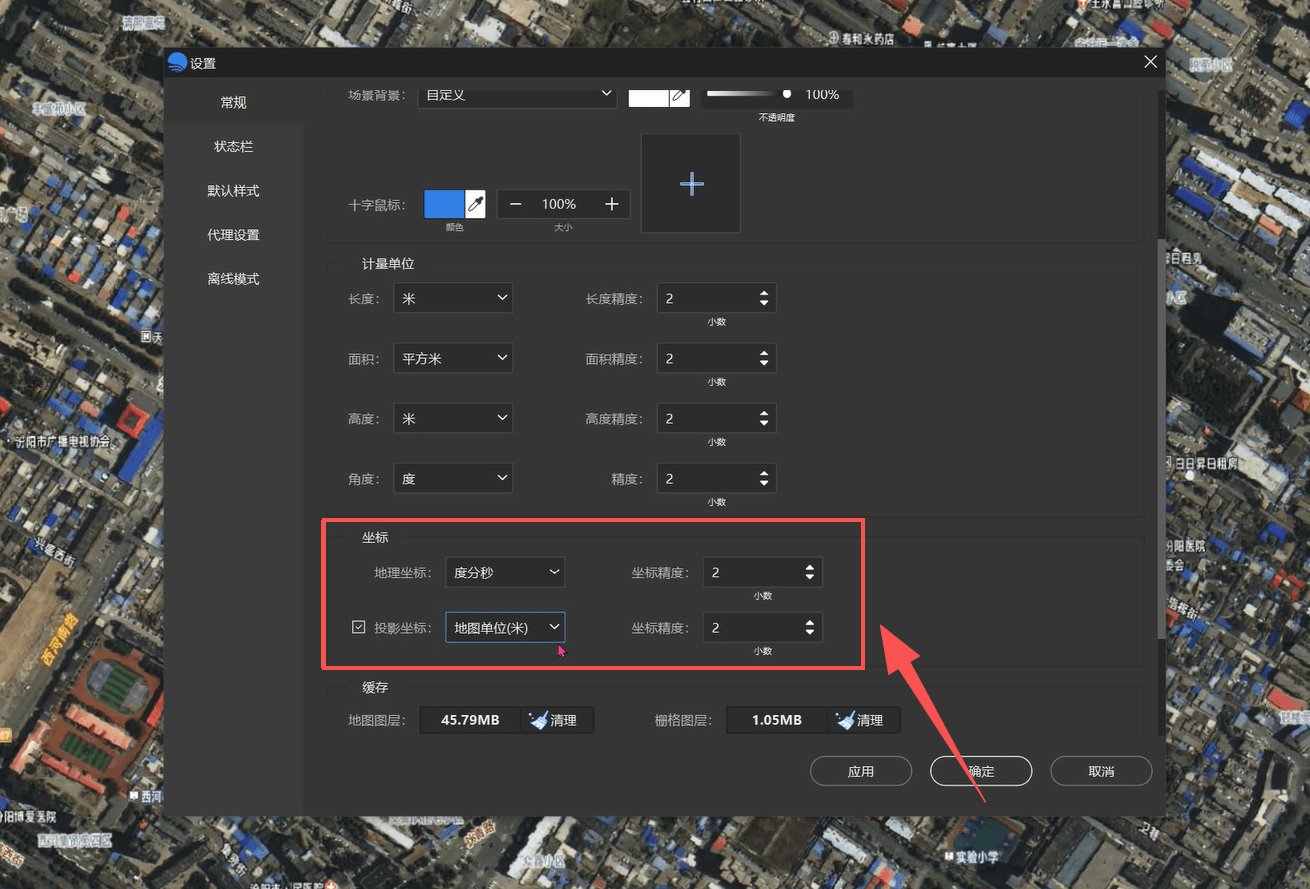The width and height of the screenshot is (1310, 889).
Task: Click the 计量单位 section heading
Action: [388, 264]
